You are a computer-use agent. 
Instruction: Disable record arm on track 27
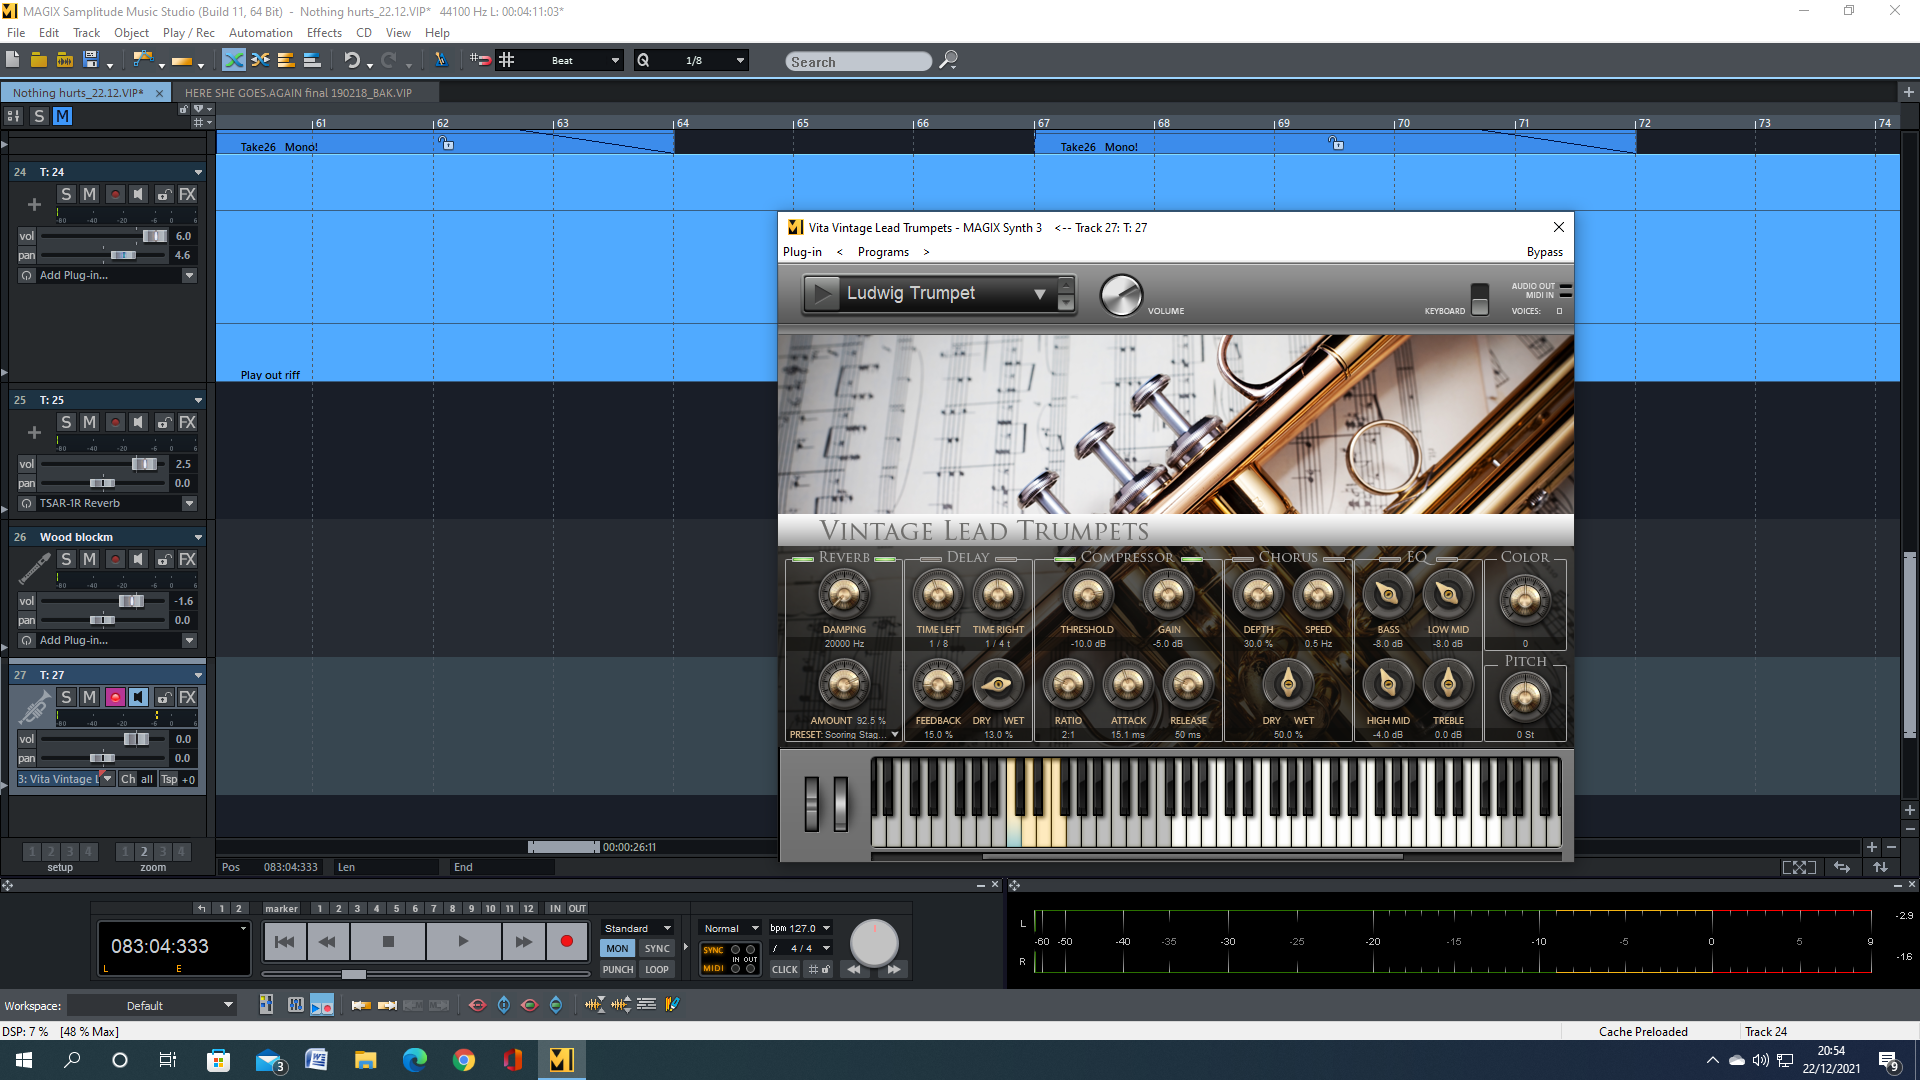(x=115, y=697)
